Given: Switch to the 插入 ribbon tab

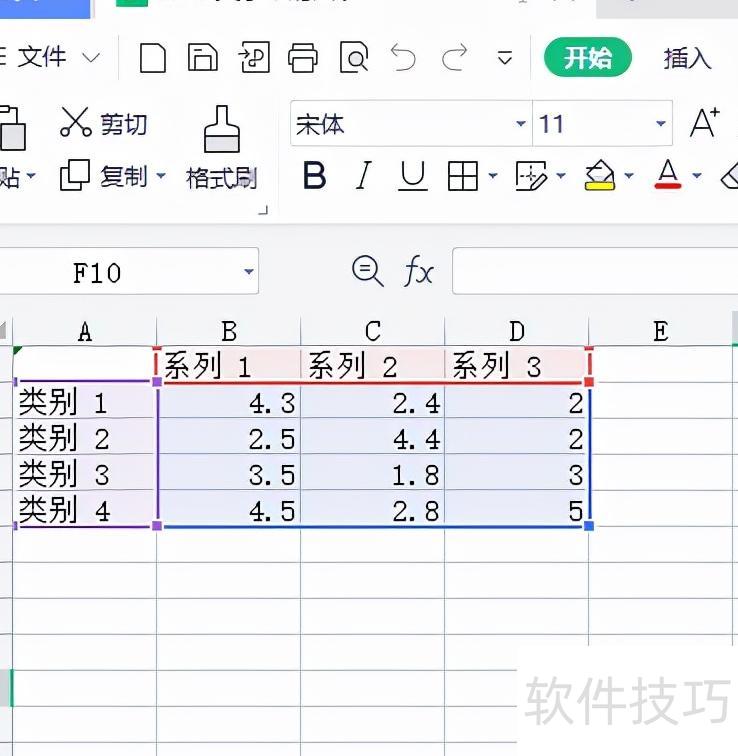Looking at the screenshot, I should 687,58.
